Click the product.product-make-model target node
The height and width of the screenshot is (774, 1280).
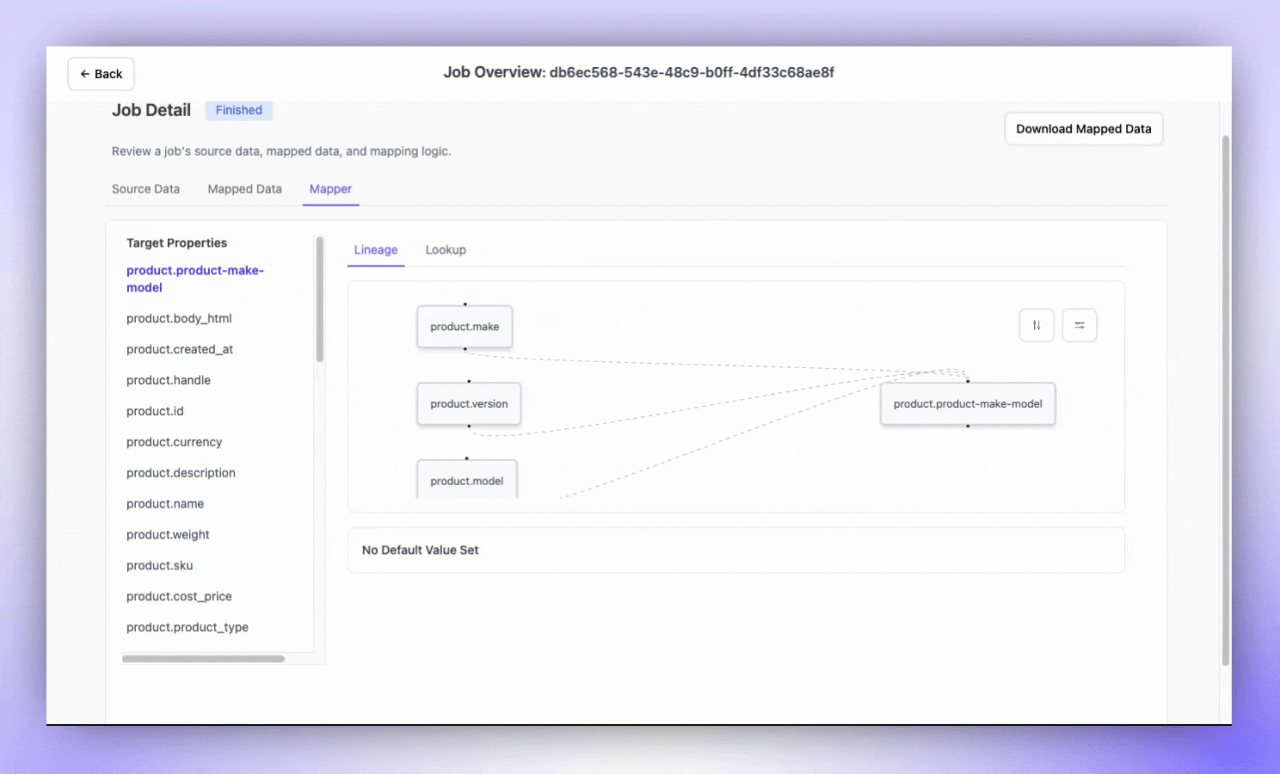967,404
